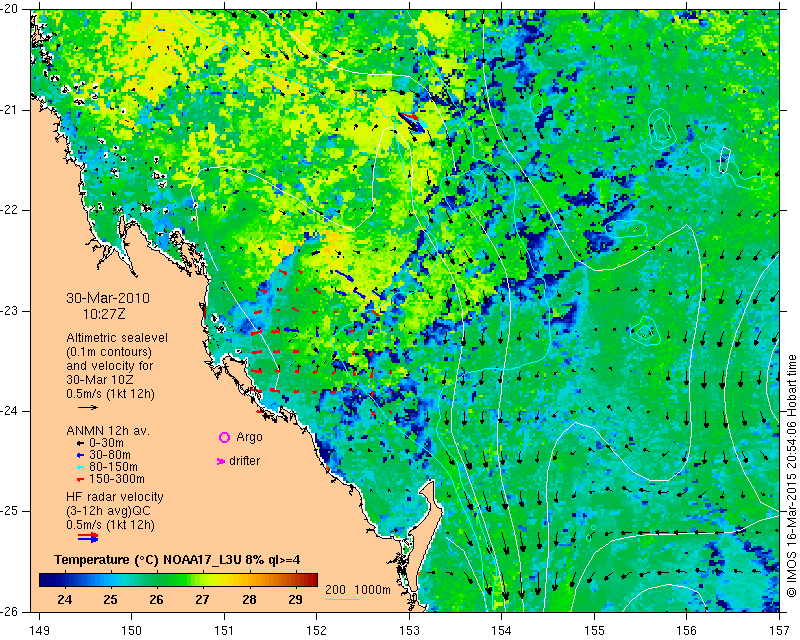Viewport: 800px width, 640px height.
Task: Click the '30-80m' depth label
Action: (x=110, y=455)
